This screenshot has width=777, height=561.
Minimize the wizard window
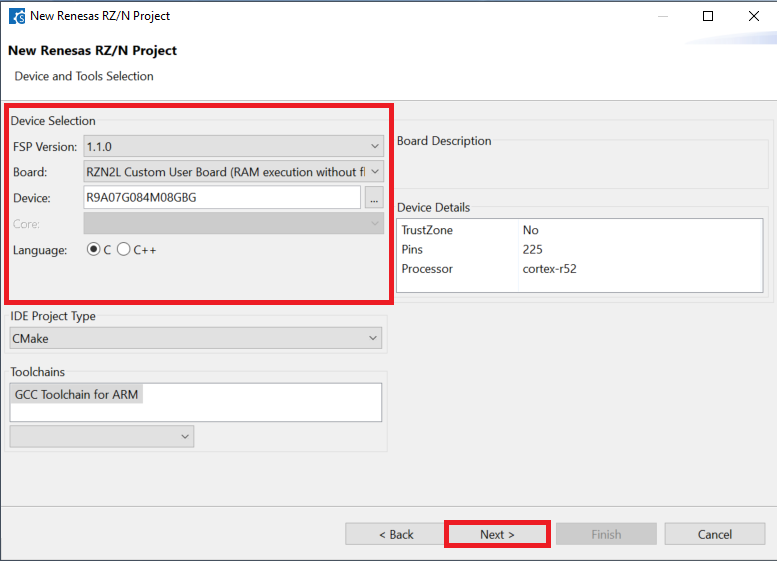(x=663, y=16)
